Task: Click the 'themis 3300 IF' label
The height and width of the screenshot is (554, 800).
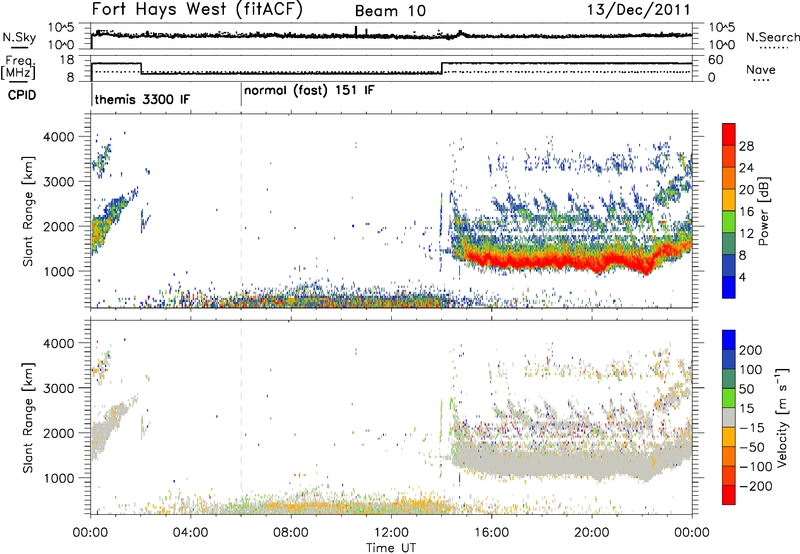Action: click(142, 99)
